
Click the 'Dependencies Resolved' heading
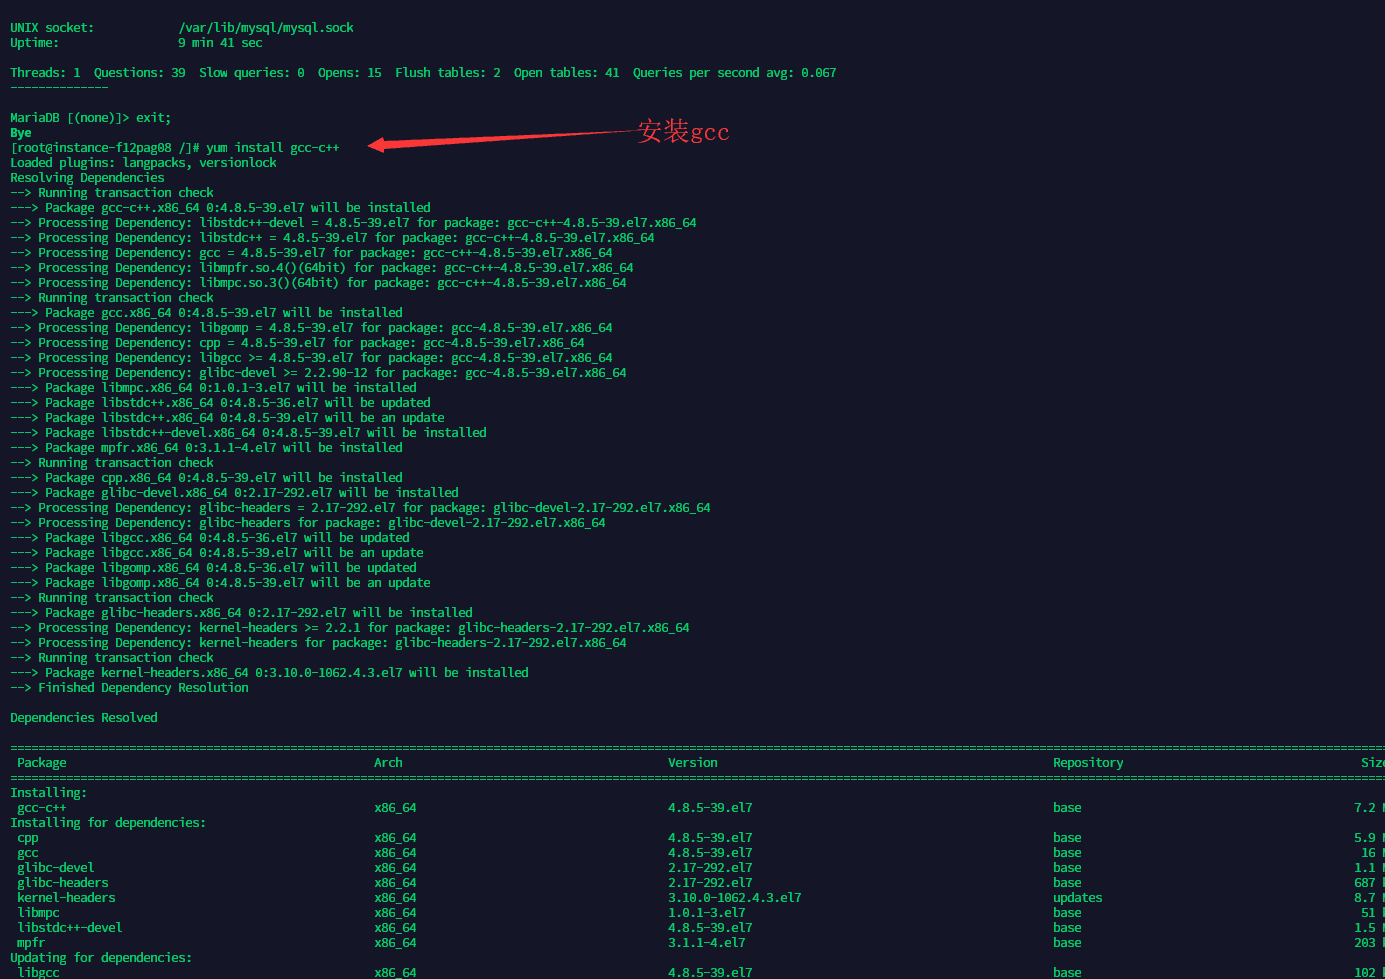pos(83,717)
